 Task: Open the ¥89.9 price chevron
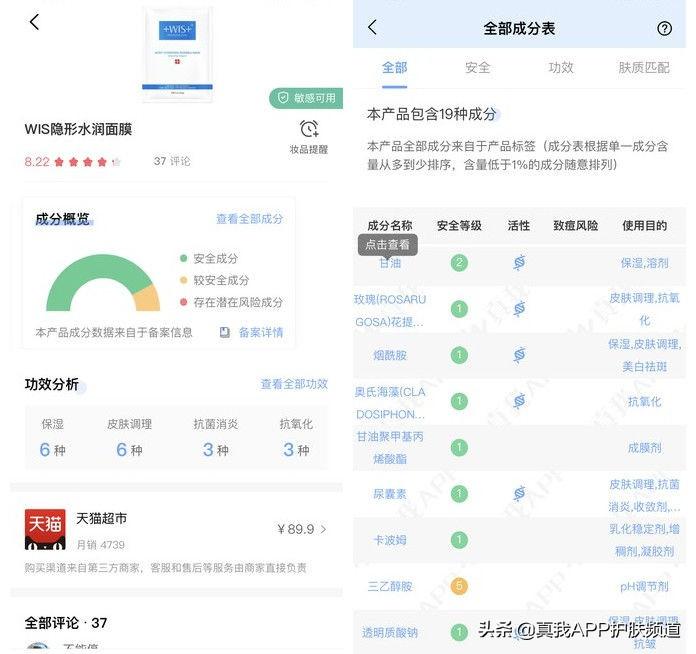[x=323, y=529]
